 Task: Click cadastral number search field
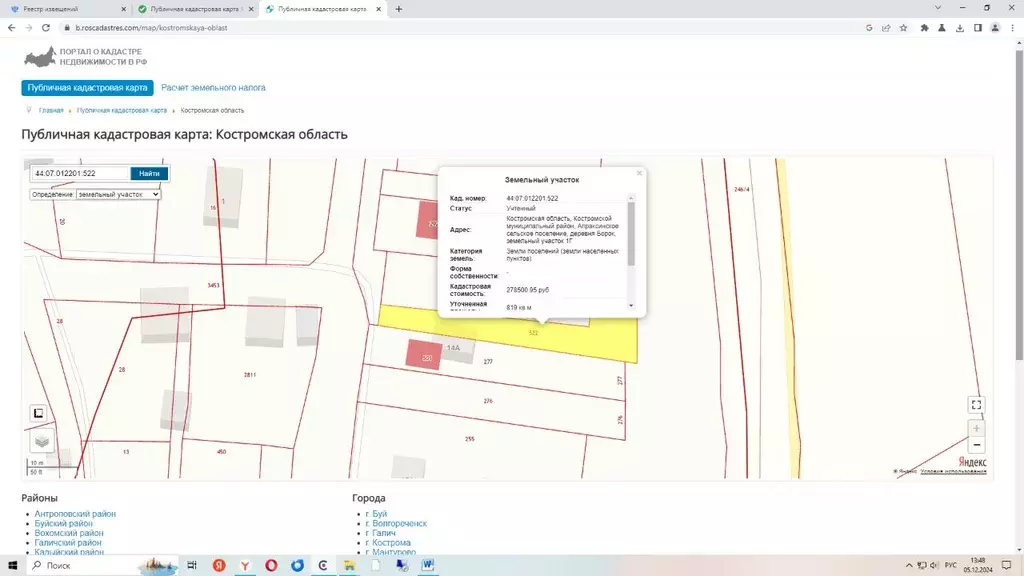coord(80,173)
